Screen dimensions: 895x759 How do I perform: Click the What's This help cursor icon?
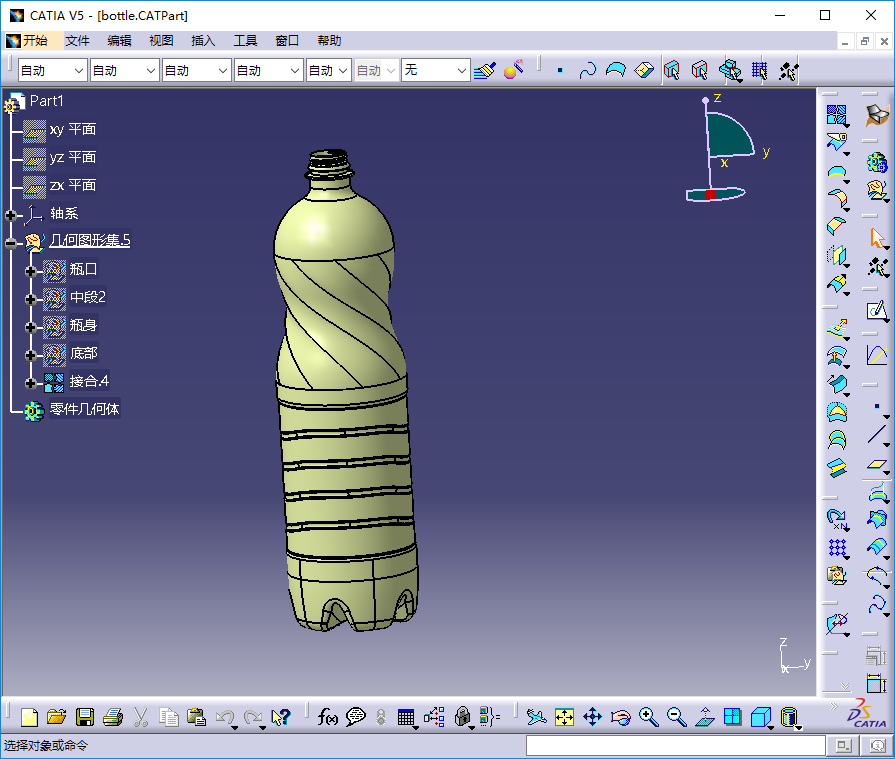pyautogui.click(x=281, y=717)
